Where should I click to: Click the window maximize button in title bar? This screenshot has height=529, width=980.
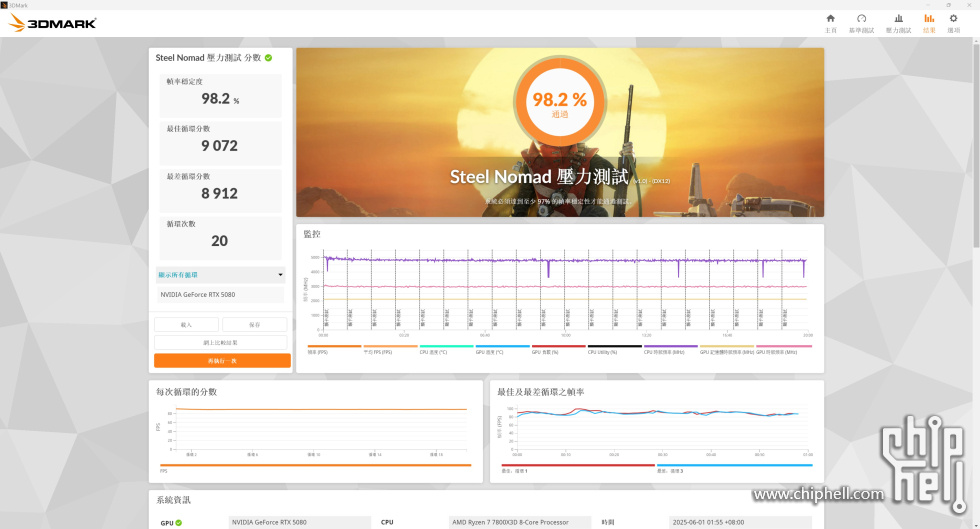pos(948,5)
